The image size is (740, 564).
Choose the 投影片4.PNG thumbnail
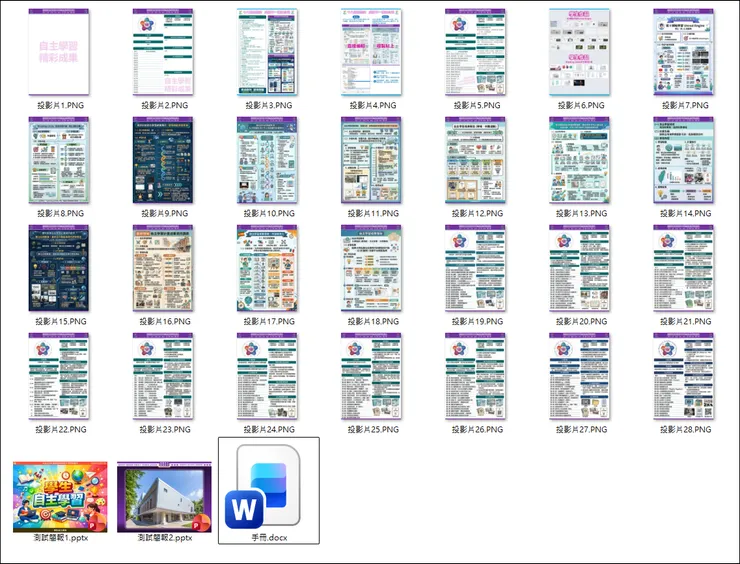tap(371, 52)
